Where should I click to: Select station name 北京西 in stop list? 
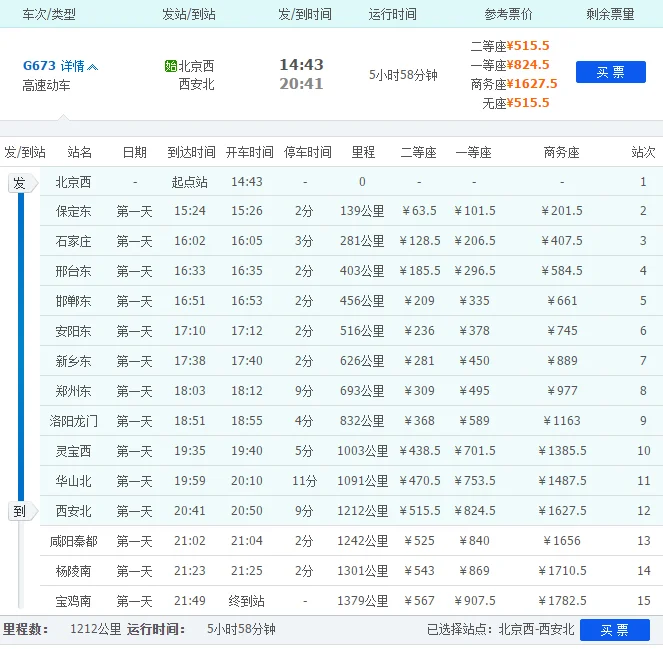[73, 182]
